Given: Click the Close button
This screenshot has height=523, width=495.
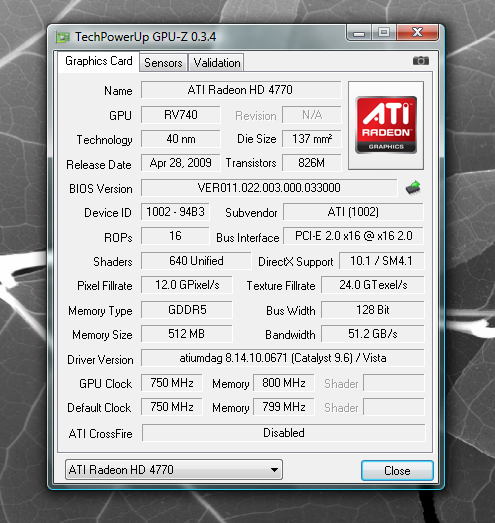Looking at the screenshot, I should pos(397,471).
